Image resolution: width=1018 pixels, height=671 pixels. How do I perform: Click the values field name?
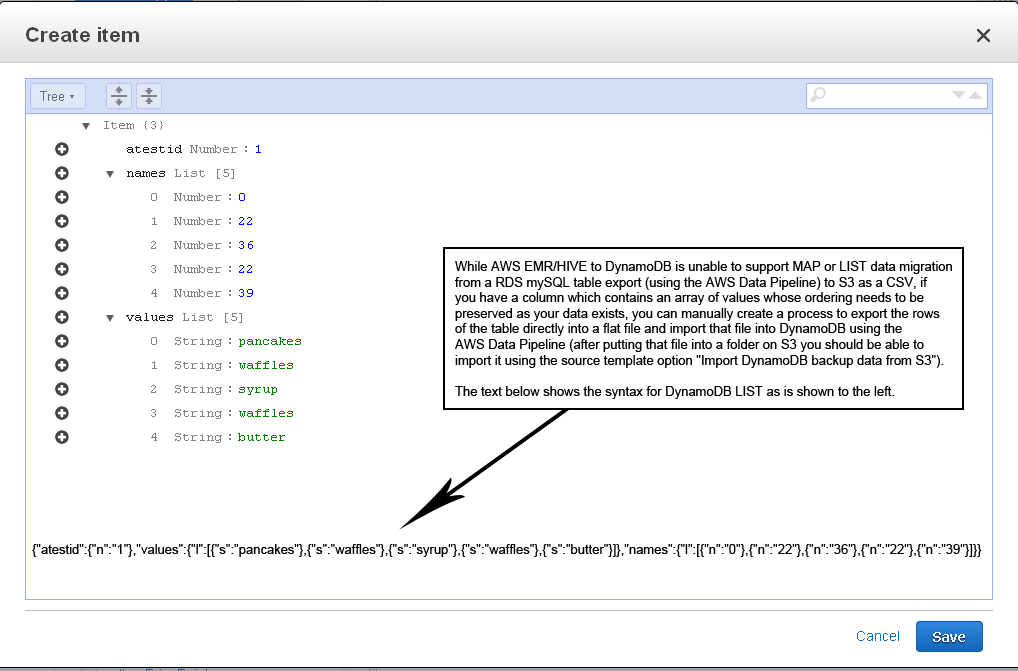click(x=150, y=317)
